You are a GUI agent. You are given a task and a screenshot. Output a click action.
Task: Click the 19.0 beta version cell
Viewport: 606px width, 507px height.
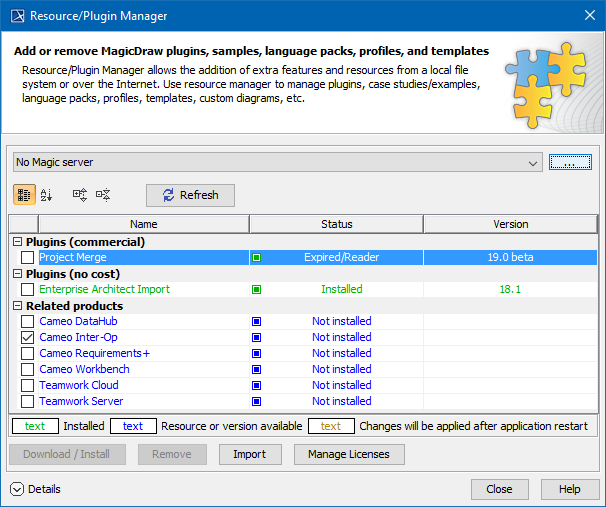[x=511, y=257]
